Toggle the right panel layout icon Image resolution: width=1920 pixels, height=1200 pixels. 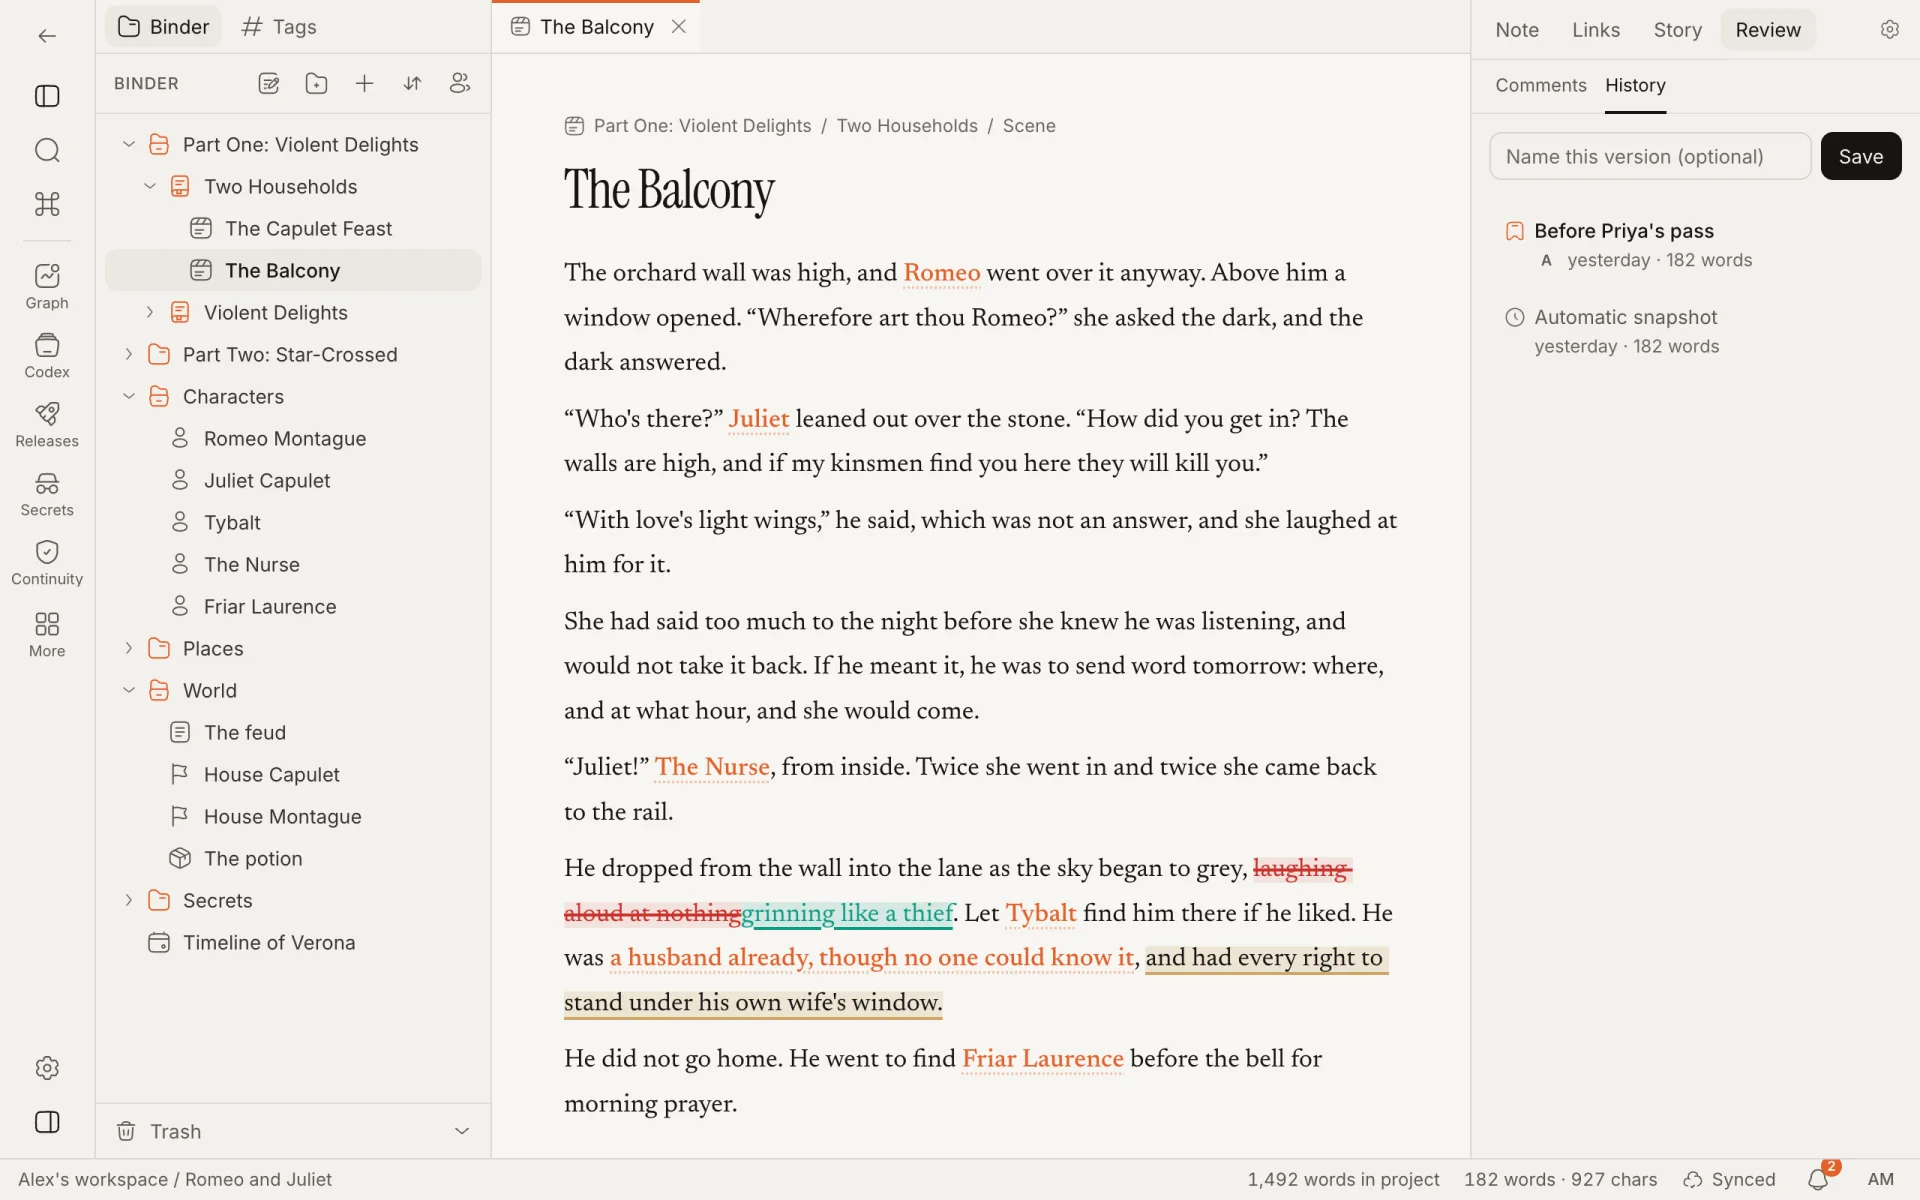[x=47, y=1122]
